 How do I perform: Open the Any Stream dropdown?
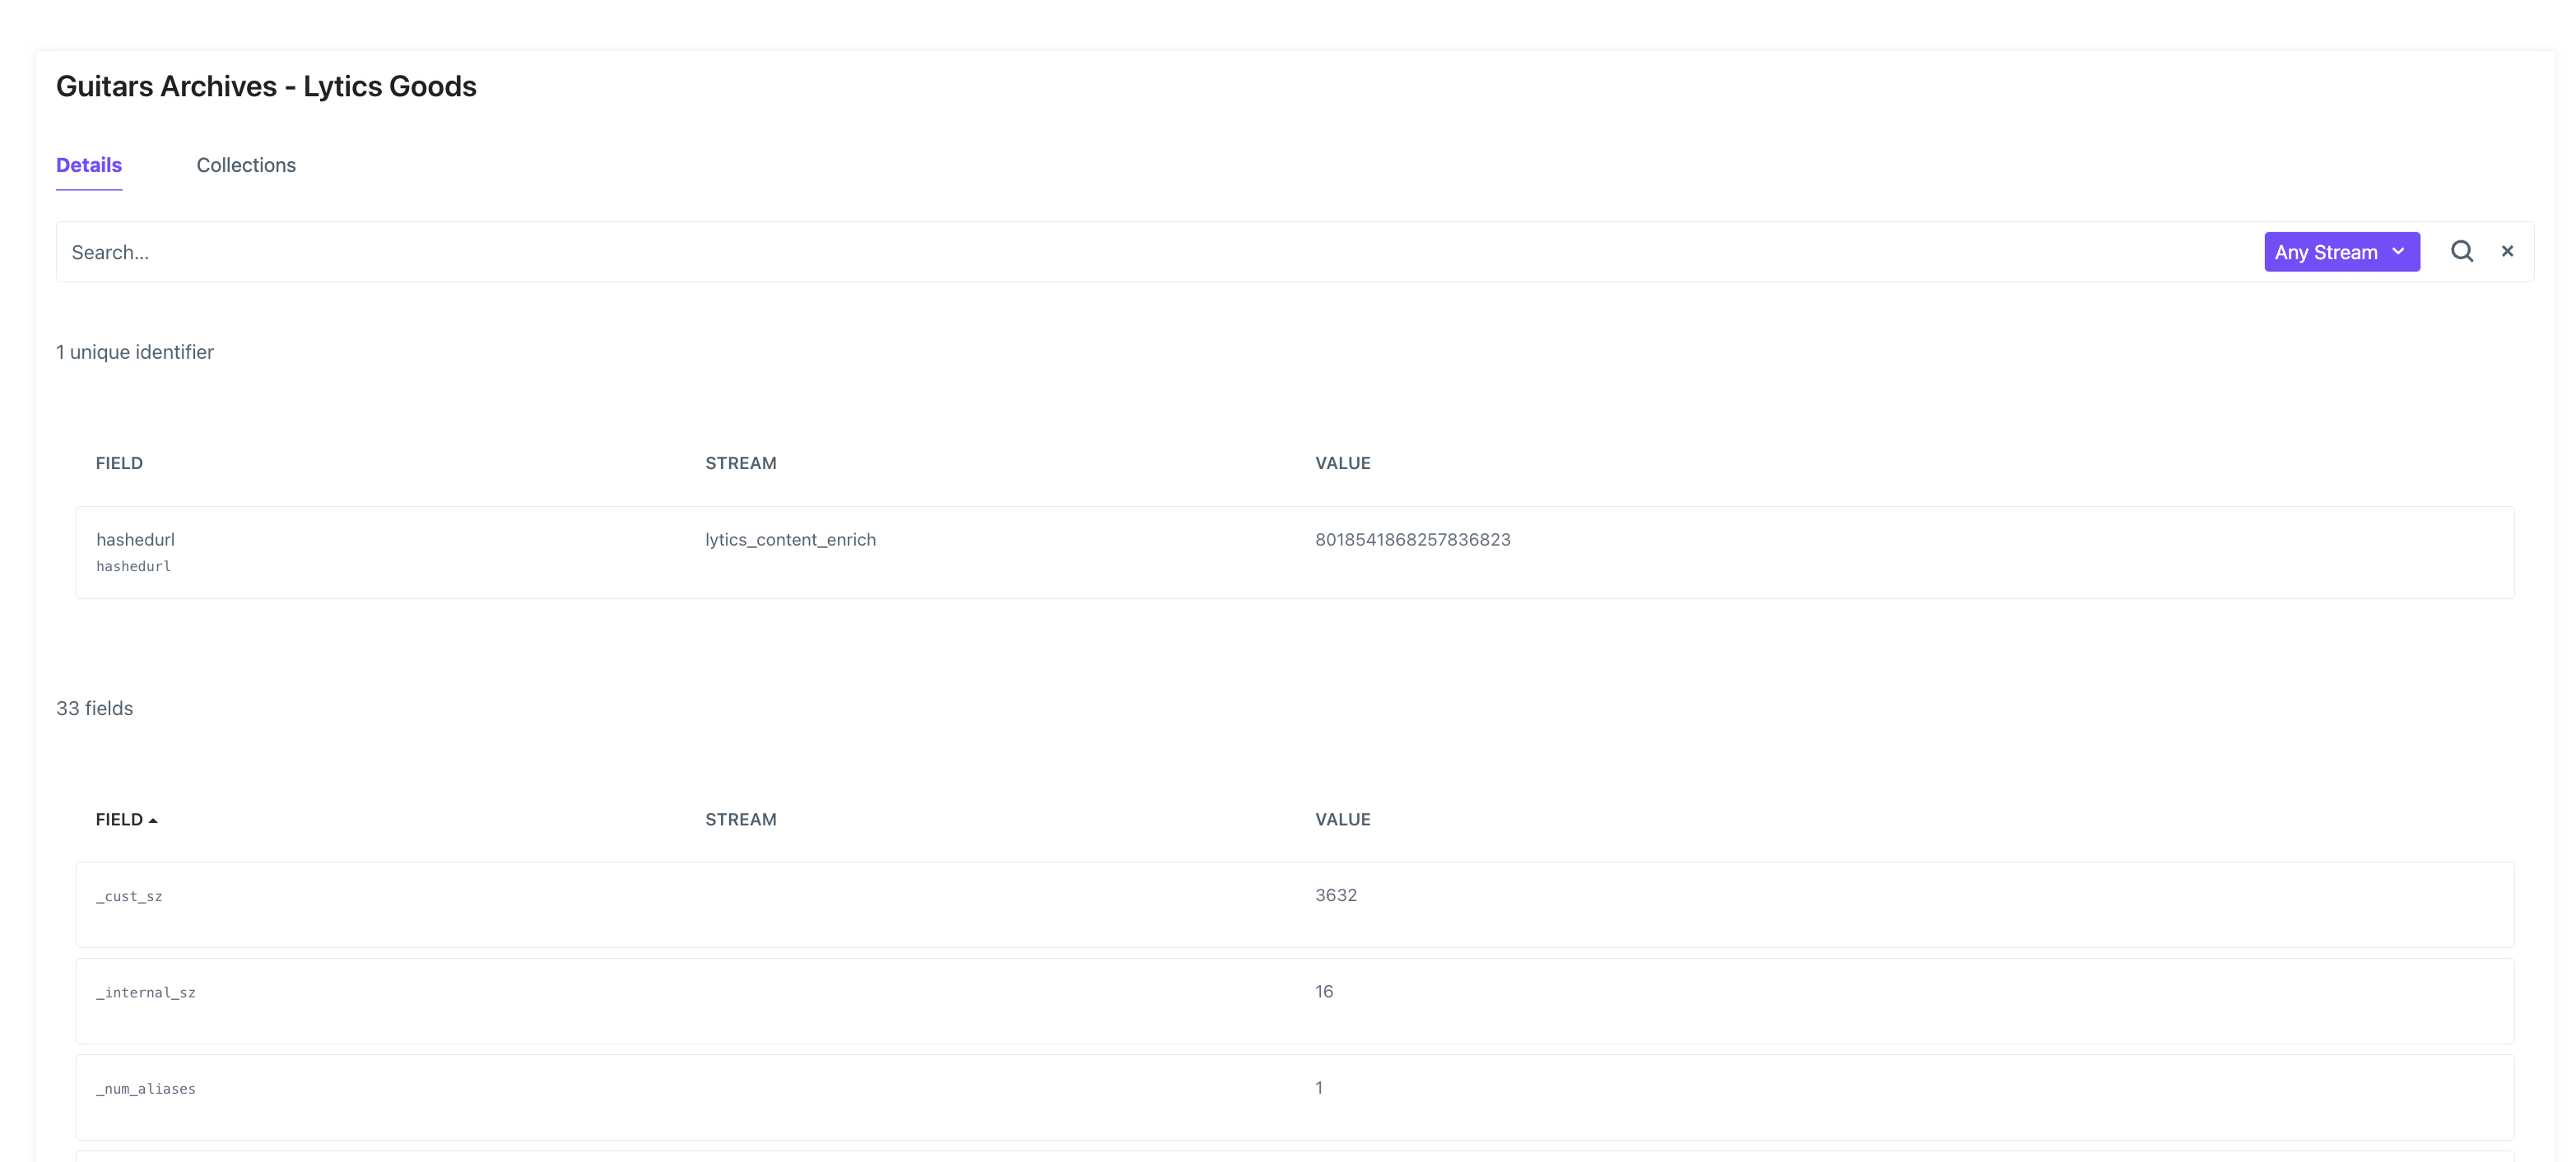pos(2341,252)
